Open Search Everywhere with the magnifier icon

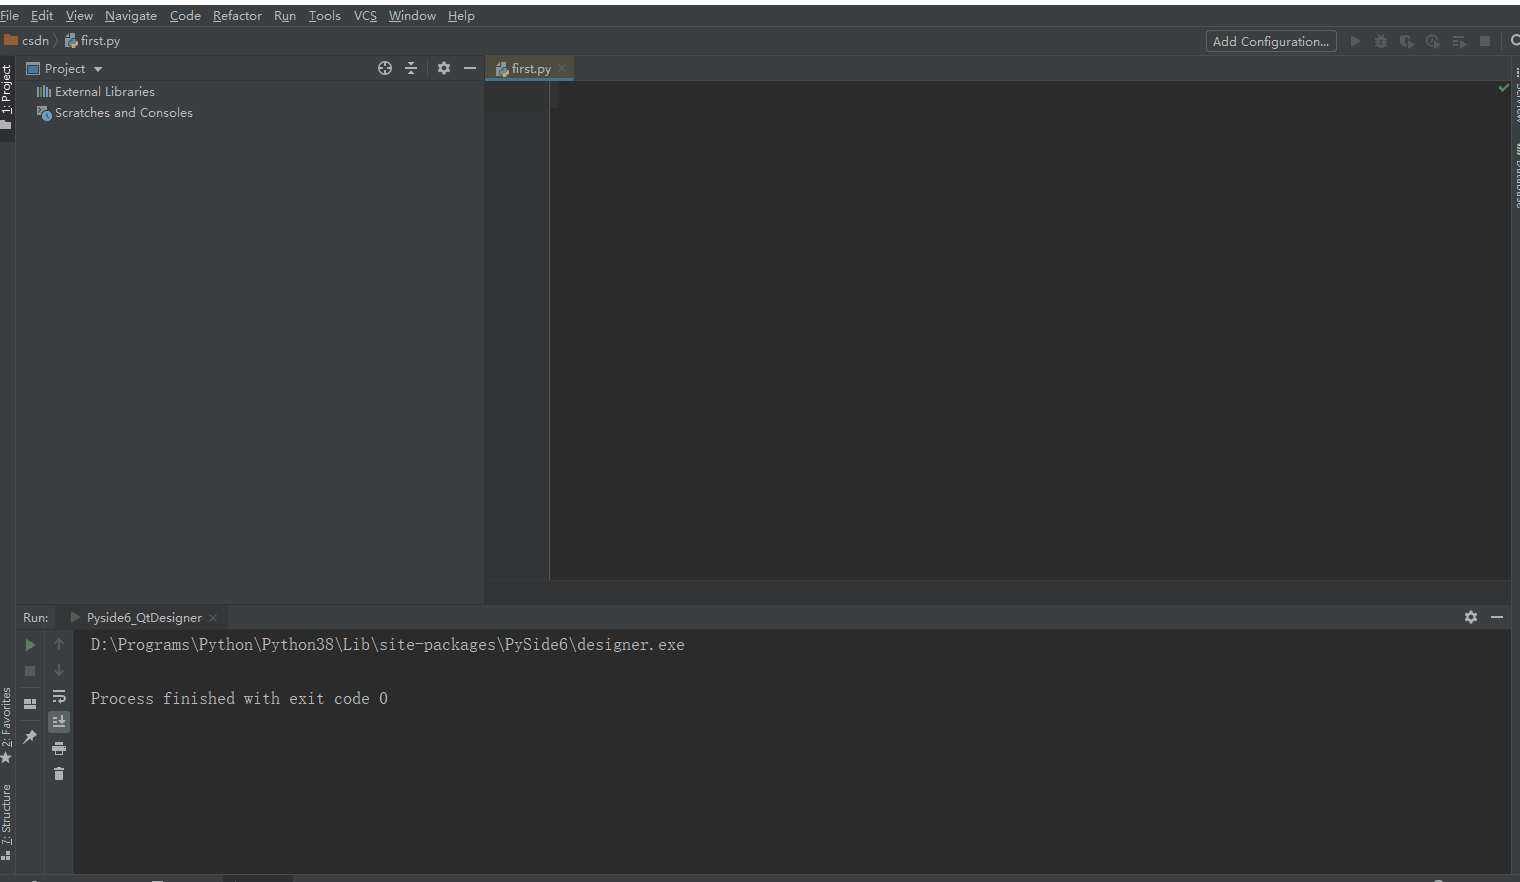tap(1513, 41)
